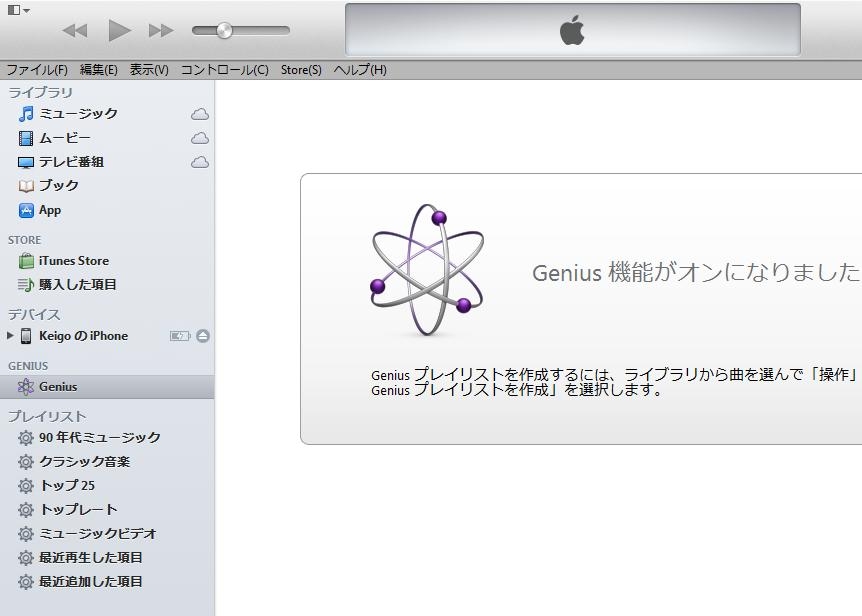The height and width of the screenshot is (616, 862).
Task: Select the App store icon in library
Action: [x=26, y=210]
